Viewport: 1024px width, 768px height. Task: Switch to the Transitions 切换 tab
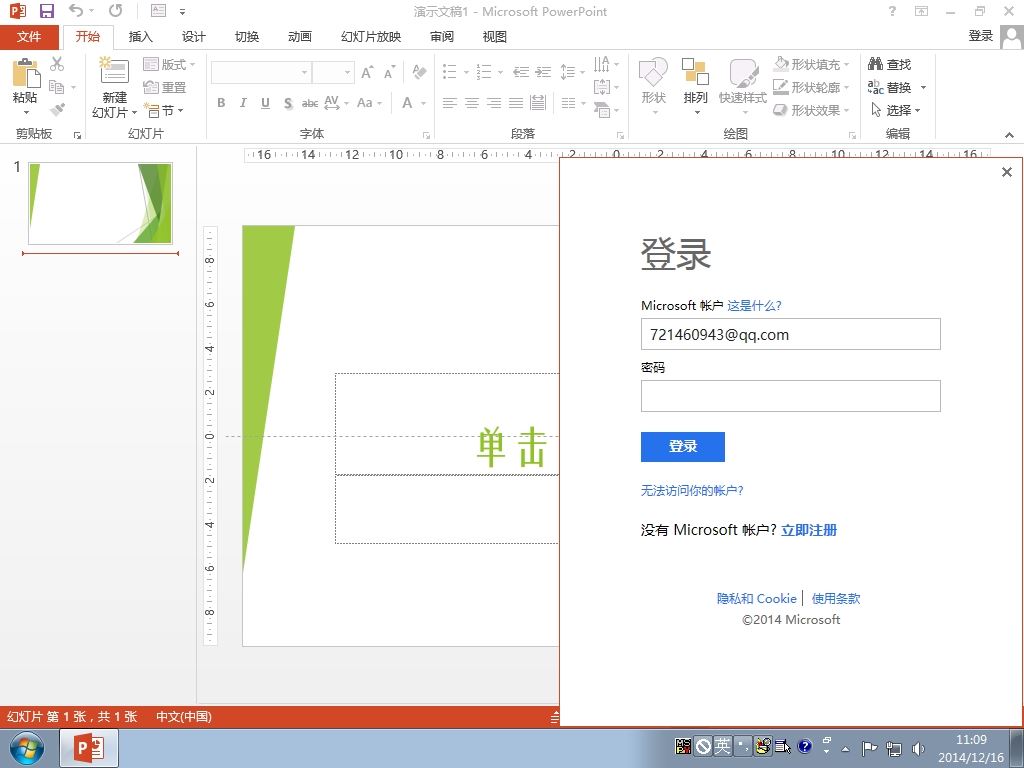click(247, 37)
